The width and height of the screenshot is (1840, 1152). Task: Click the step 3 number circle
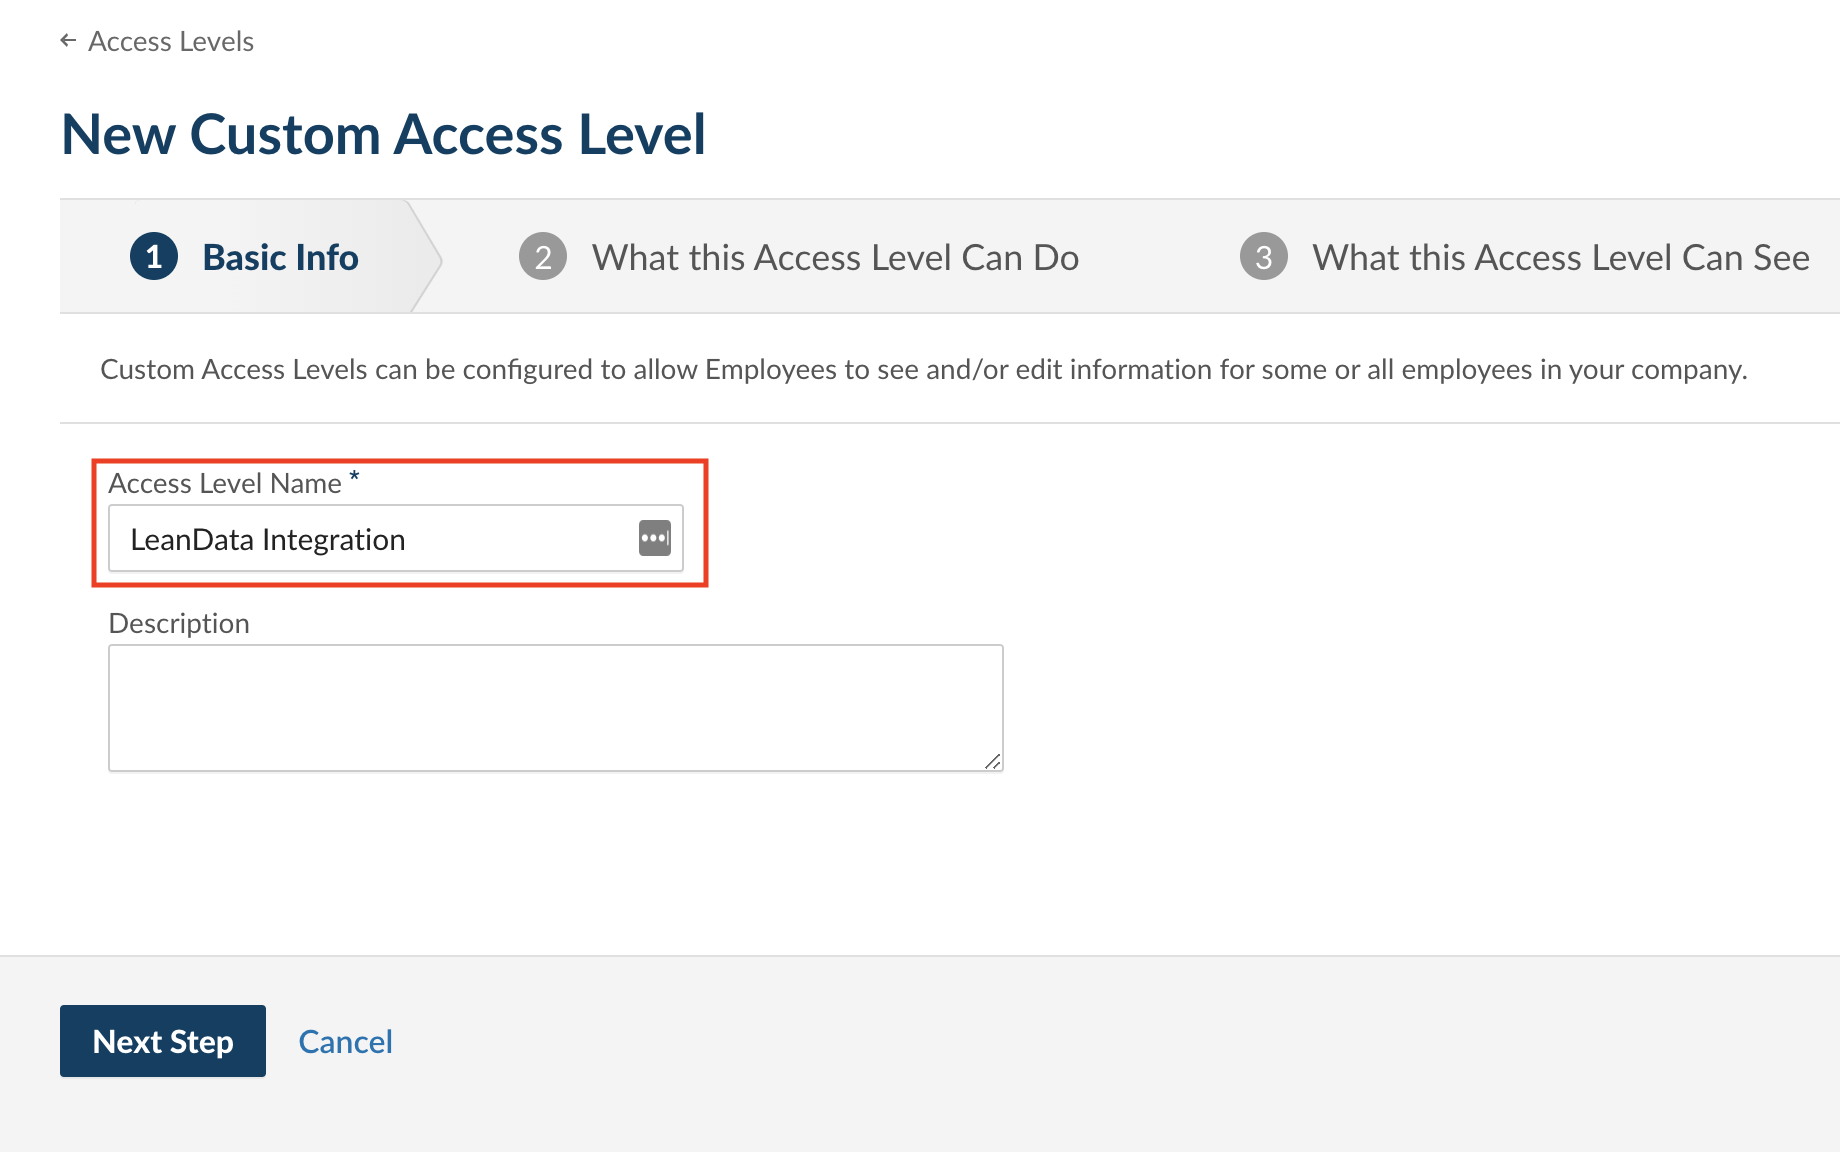point(1264,257)
